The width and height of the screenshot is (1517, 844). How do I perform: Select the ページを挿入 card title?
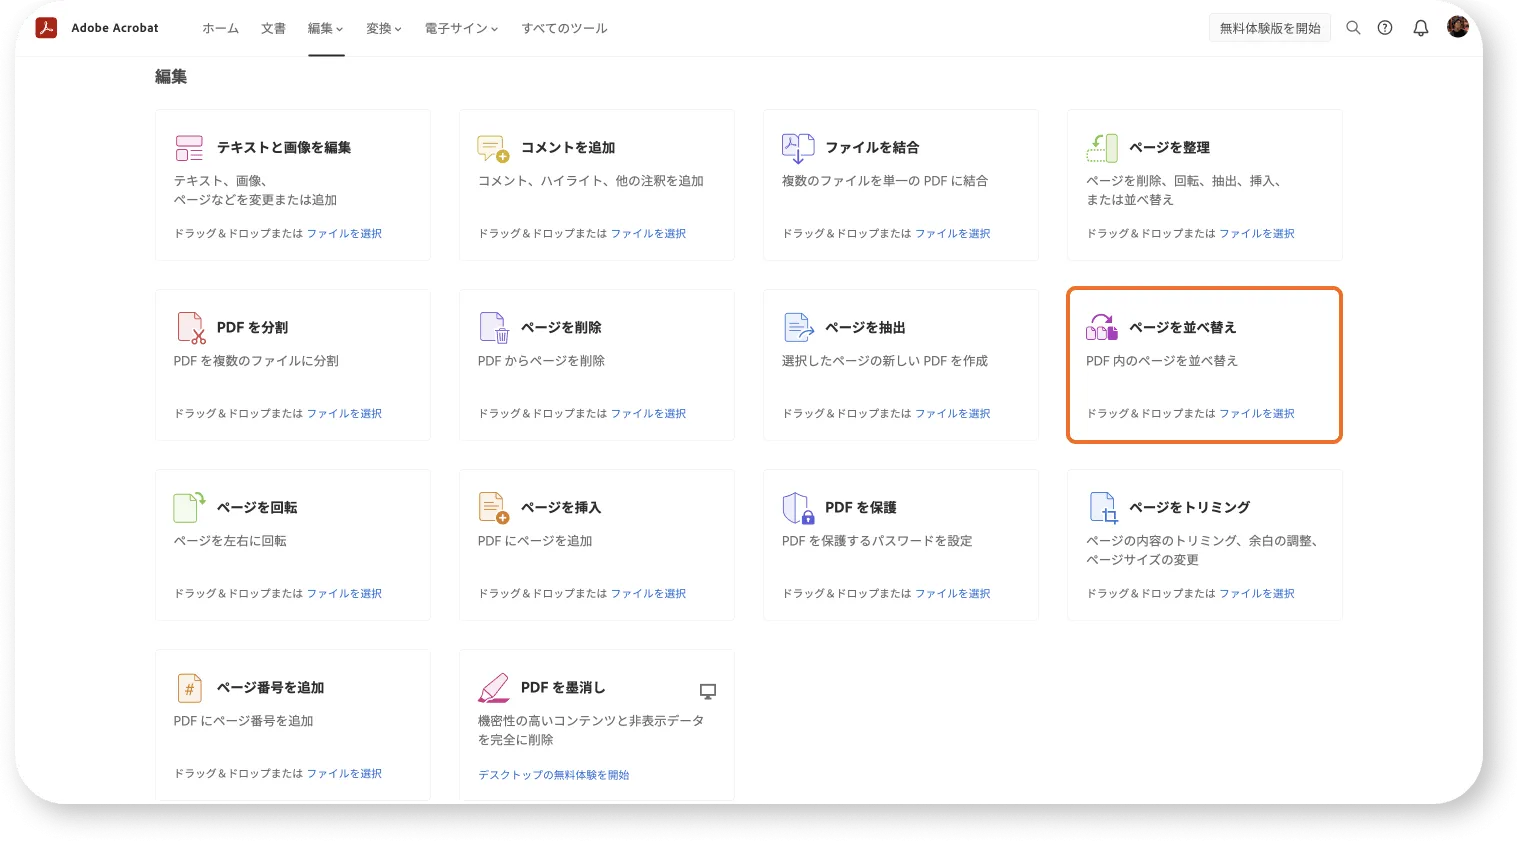click(x=561, y=508)
